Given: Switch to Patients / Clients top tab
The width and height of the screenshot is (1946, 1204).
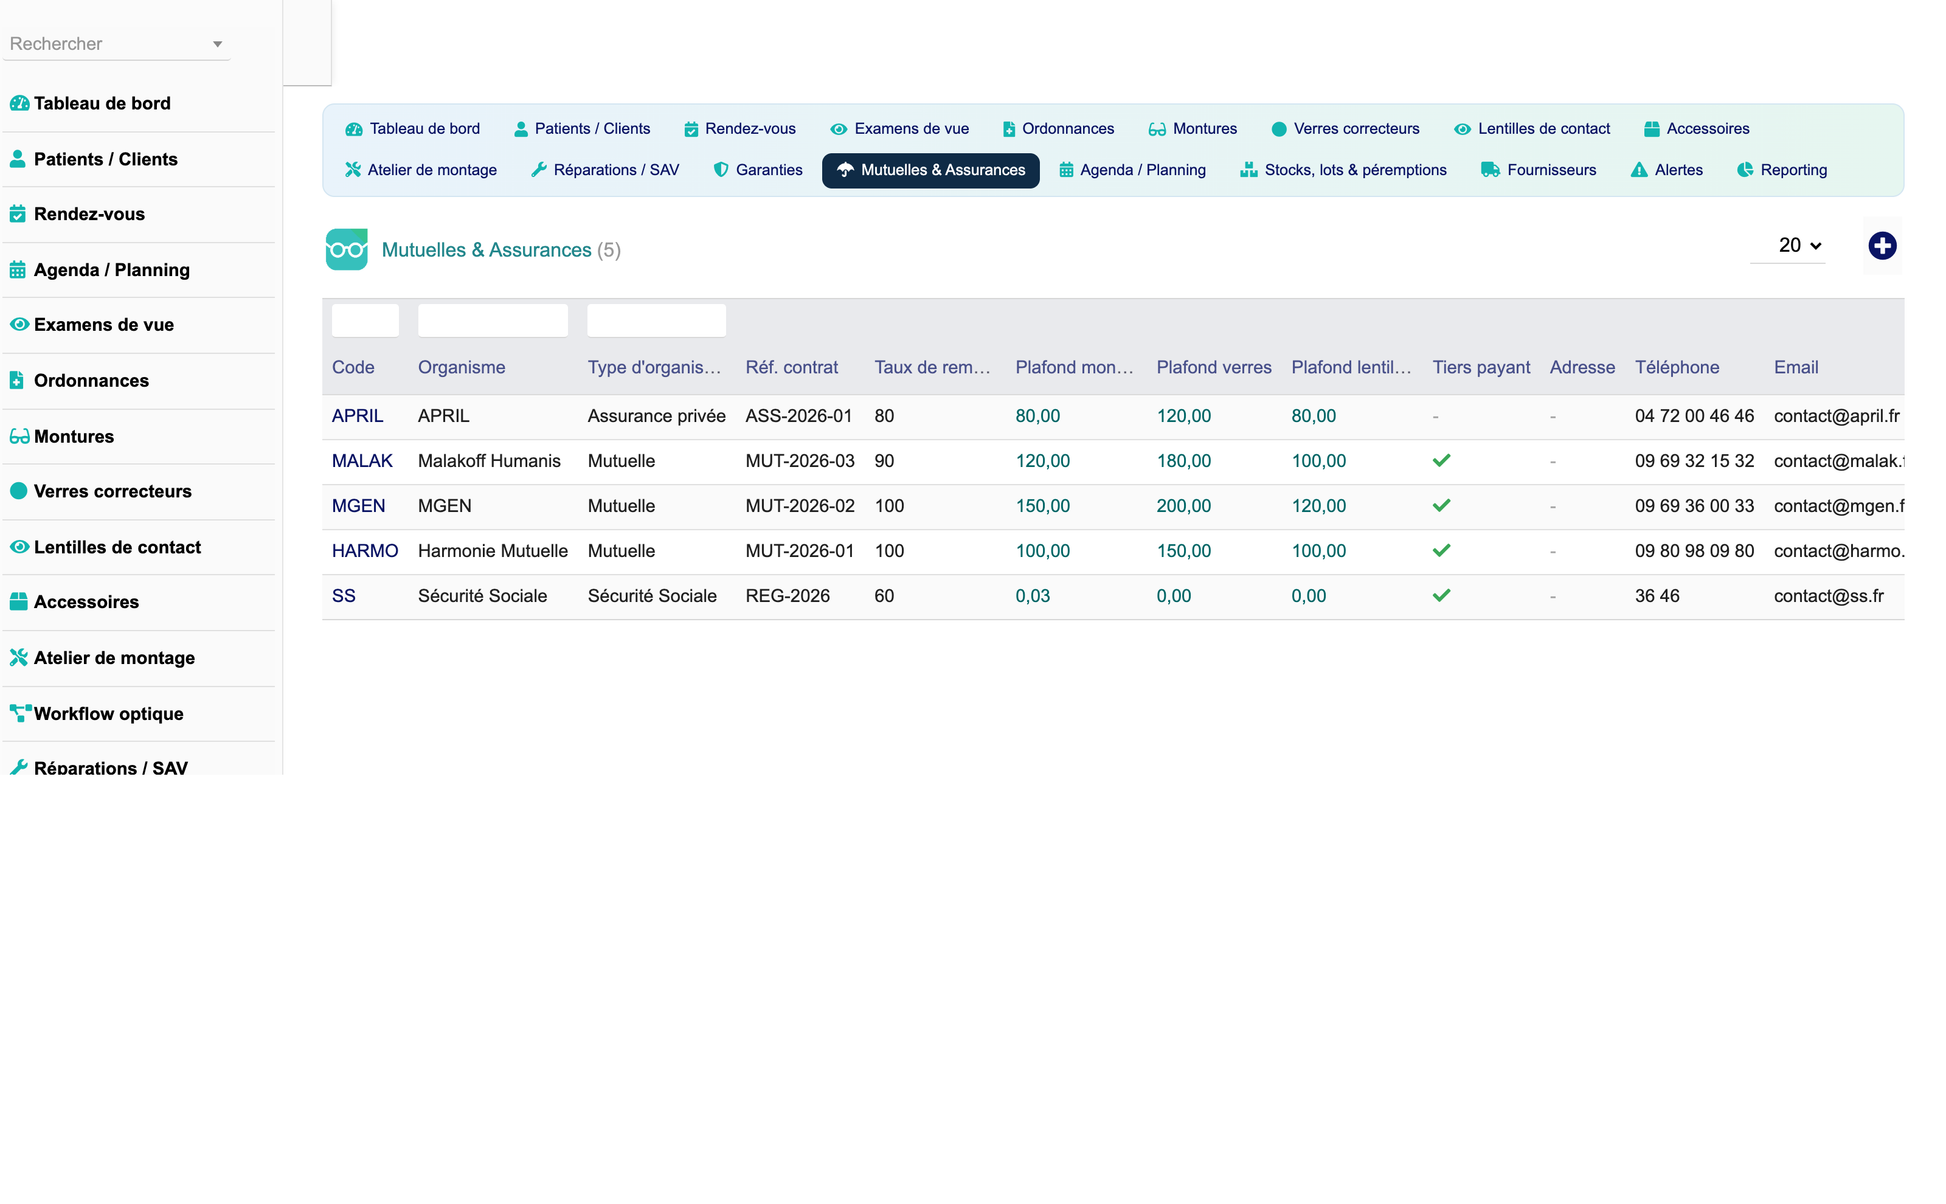Looking at the screenshot, I should 582,129.
